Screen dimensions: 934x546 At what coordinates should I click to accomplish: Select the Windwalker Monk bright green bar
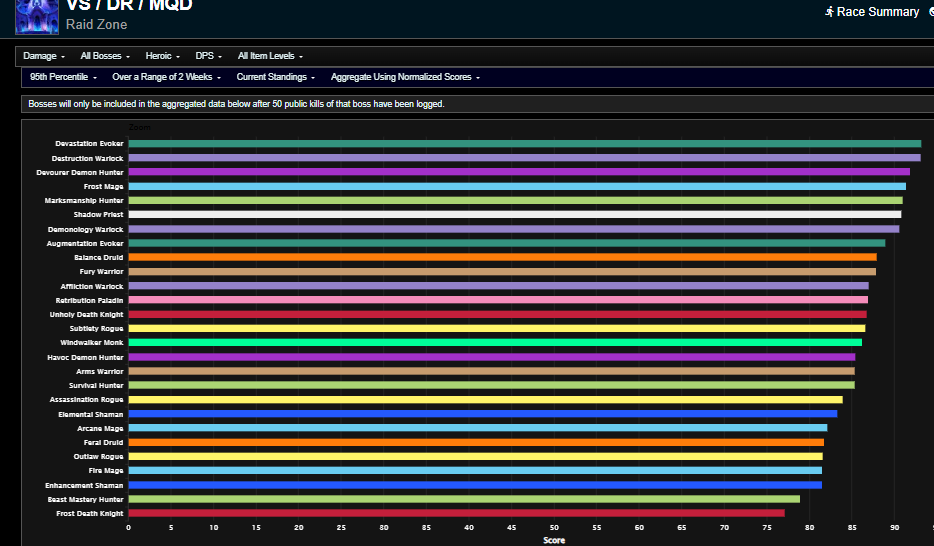(495, 342)
